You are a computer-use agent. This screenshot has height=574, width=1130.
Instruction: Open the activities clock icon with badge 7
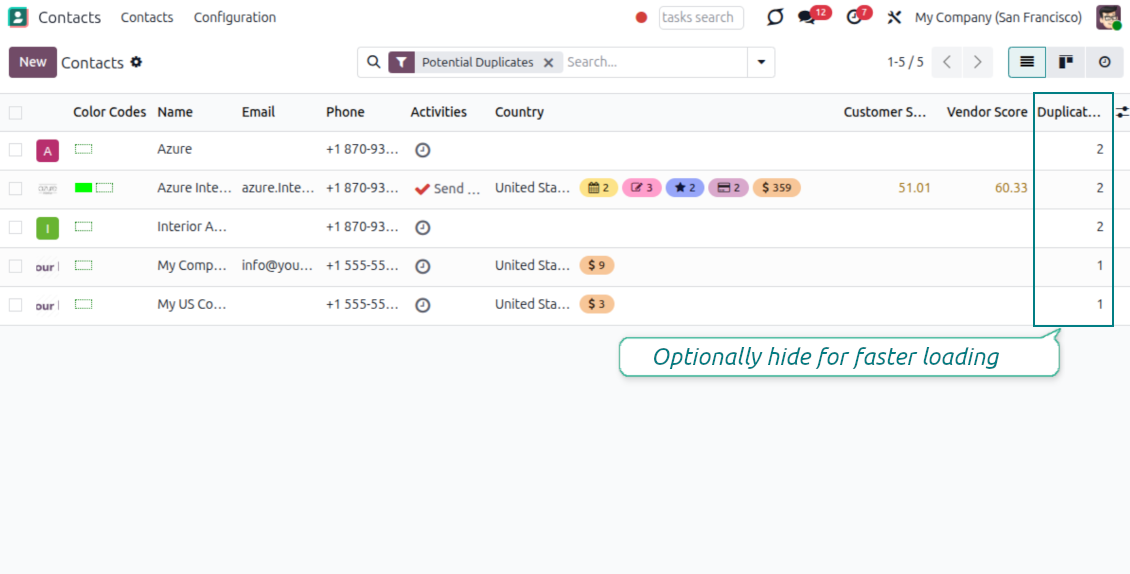point(853,18)
